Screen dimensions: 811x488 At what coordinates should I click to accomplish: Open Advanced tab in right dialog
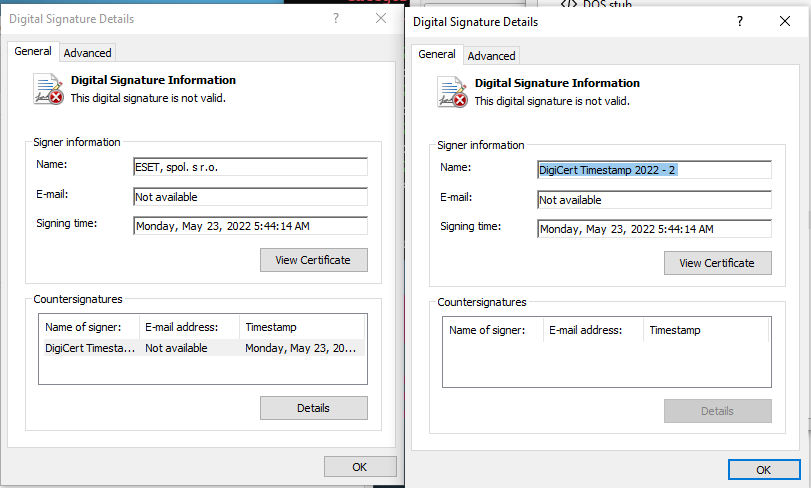(x=491, y=56)
